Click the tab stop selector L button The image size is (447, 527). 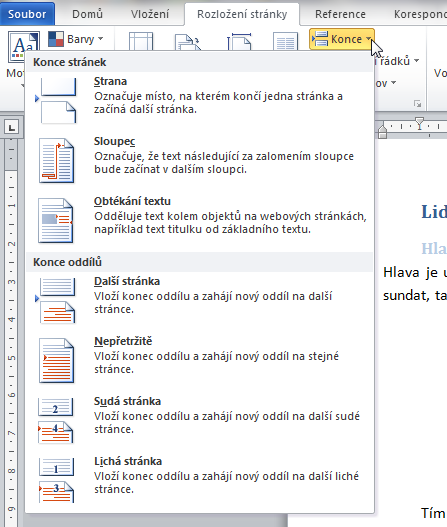[x=12, y=127]
